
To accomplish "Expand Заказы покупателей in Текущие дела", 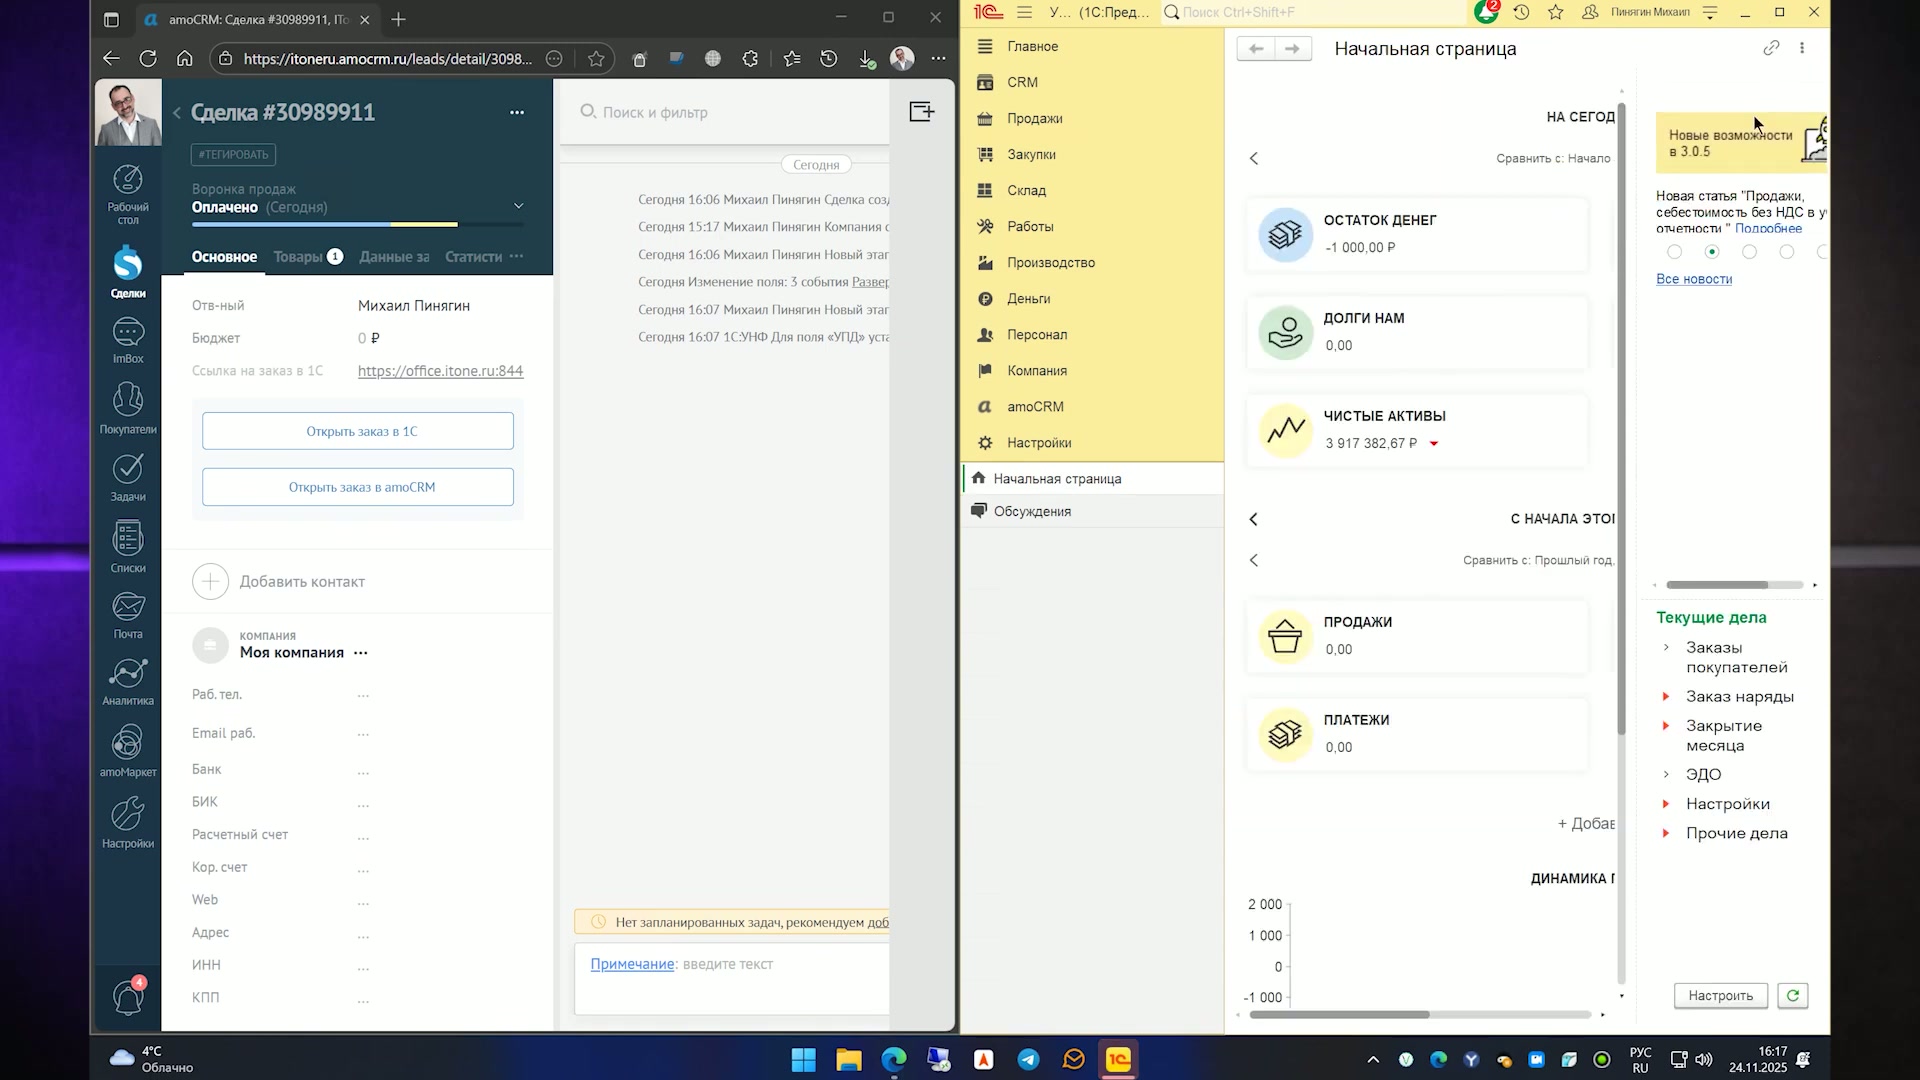I will click(x=1666, y=648).
